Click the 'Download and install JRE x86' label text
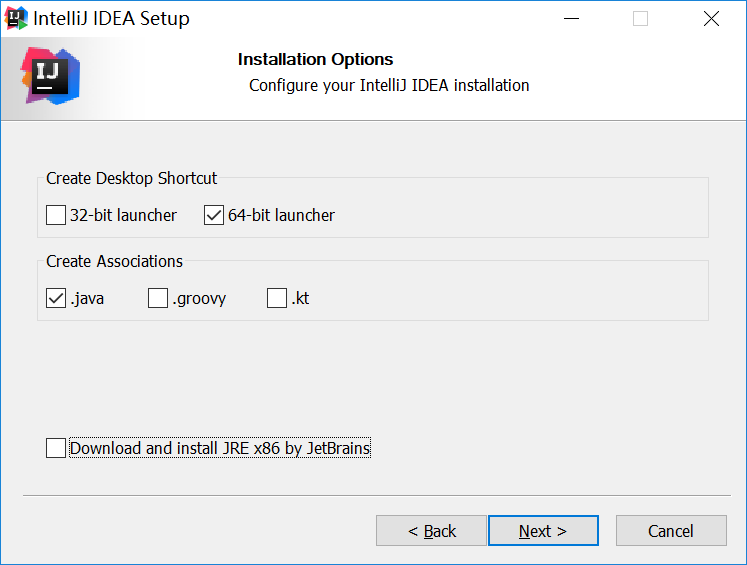Viewport: 747px width, 565px height. click(x=220, y=448)
